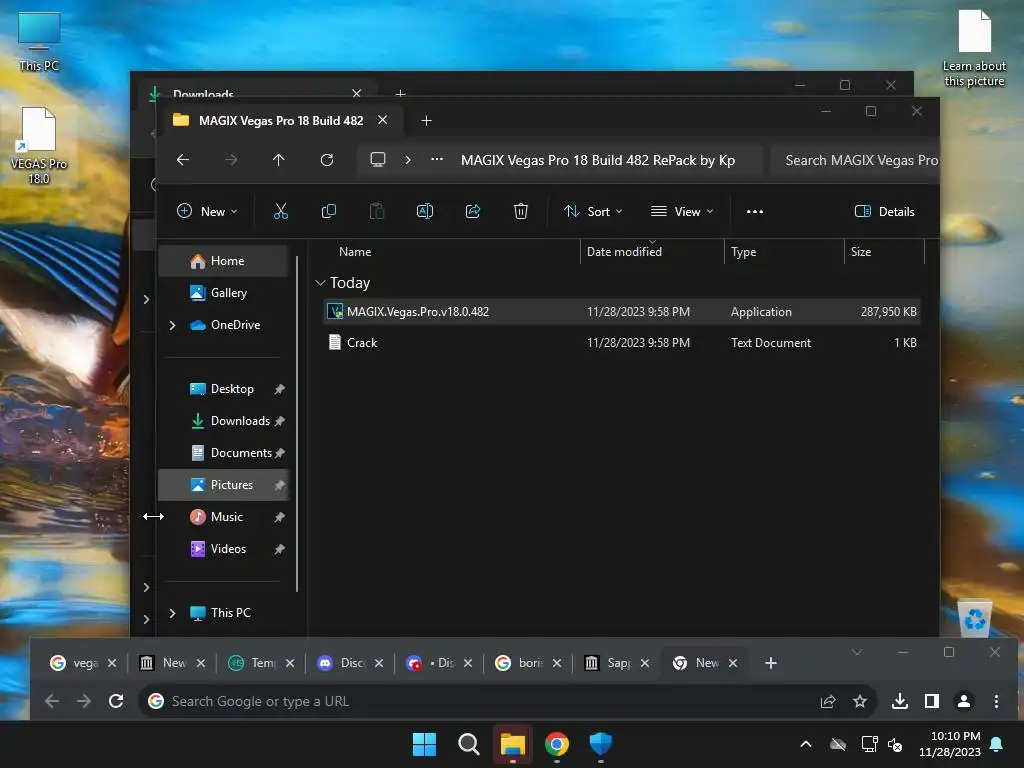1024x768 pixels.
Task: Click the Paste clipboard icon in Explorer toolbar
Action: click(377, 211)
